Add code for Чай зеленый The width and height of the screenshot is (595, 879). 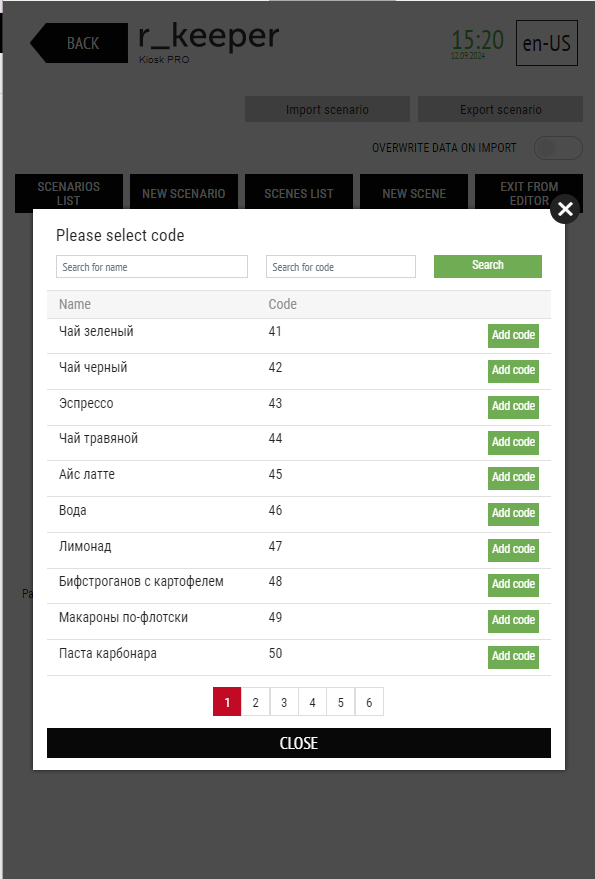(513, 336)
